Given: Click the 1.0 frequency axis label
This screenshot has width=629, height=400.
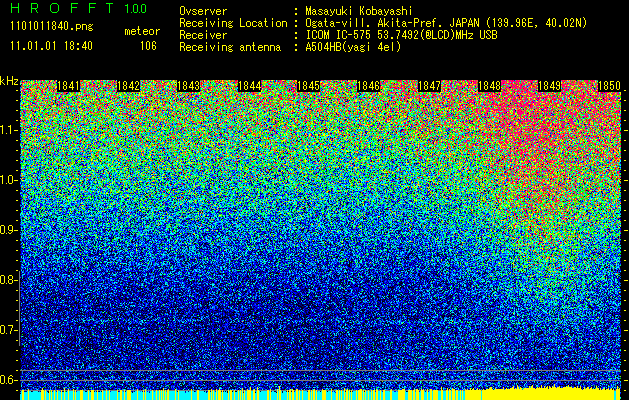Looking at the screenshot, I should [8, 180].
